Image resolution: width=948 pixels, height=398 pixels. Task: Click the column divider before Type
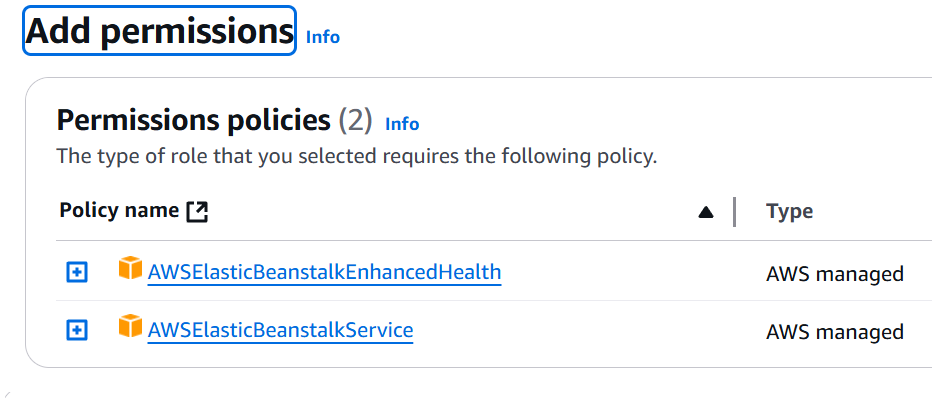[735, 212]
